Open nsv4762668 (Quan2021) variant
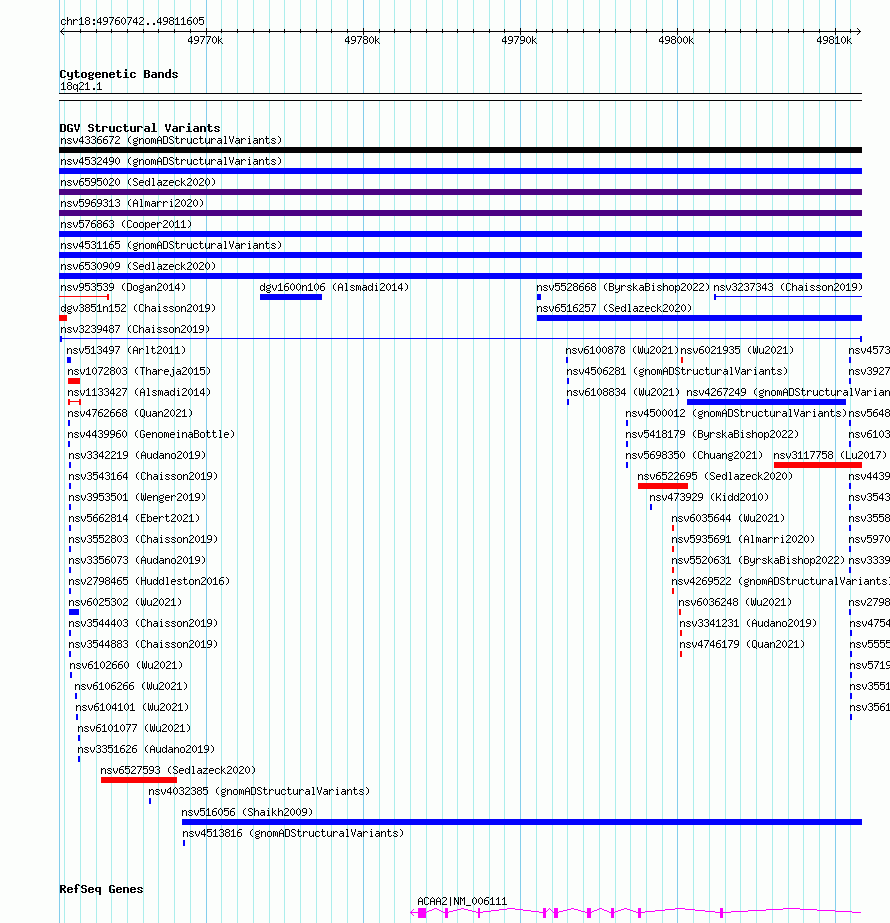Screen dimensions: 890x923 [x=130, y=414]
